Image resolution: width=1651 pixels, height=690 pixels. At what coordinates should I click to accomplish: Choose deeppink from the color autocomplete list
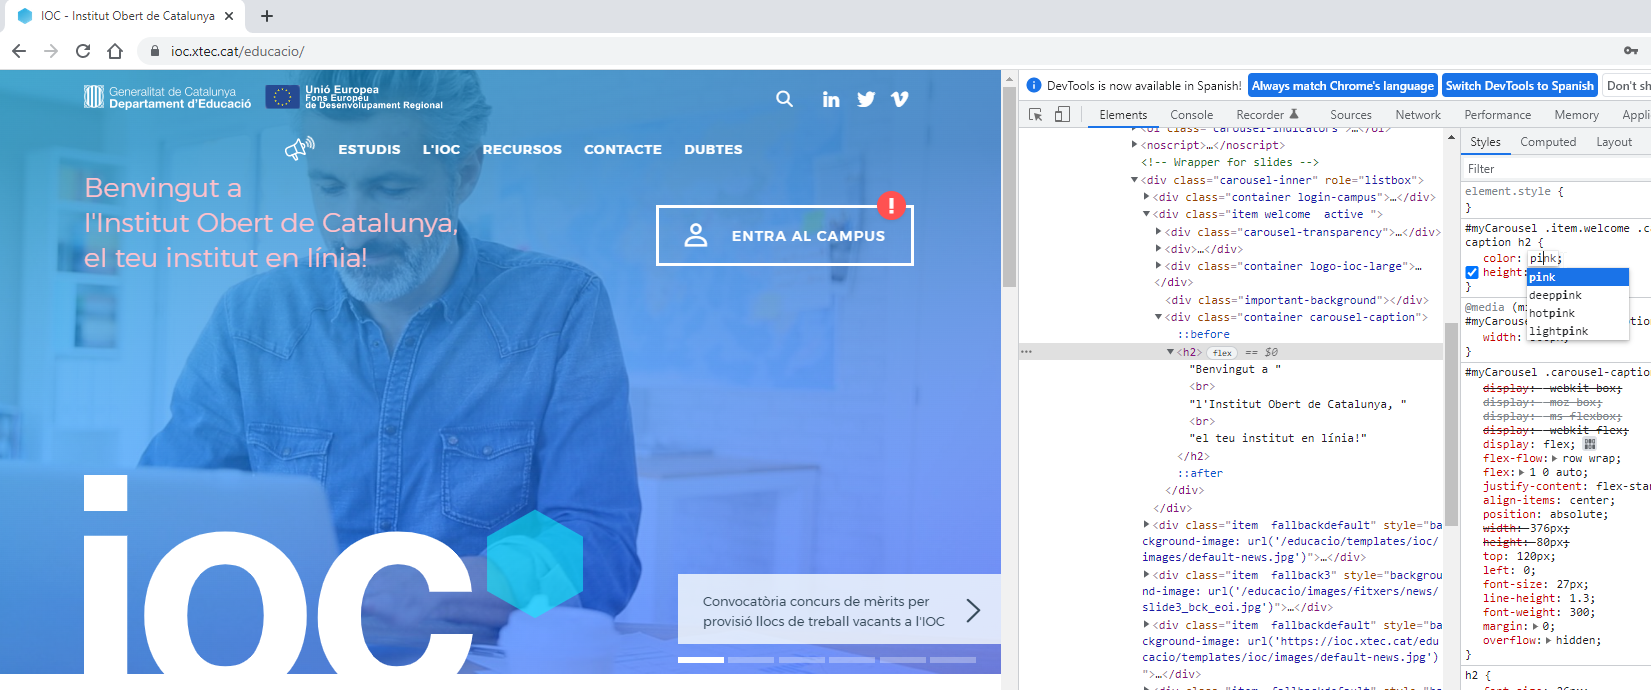point(1556,295)
